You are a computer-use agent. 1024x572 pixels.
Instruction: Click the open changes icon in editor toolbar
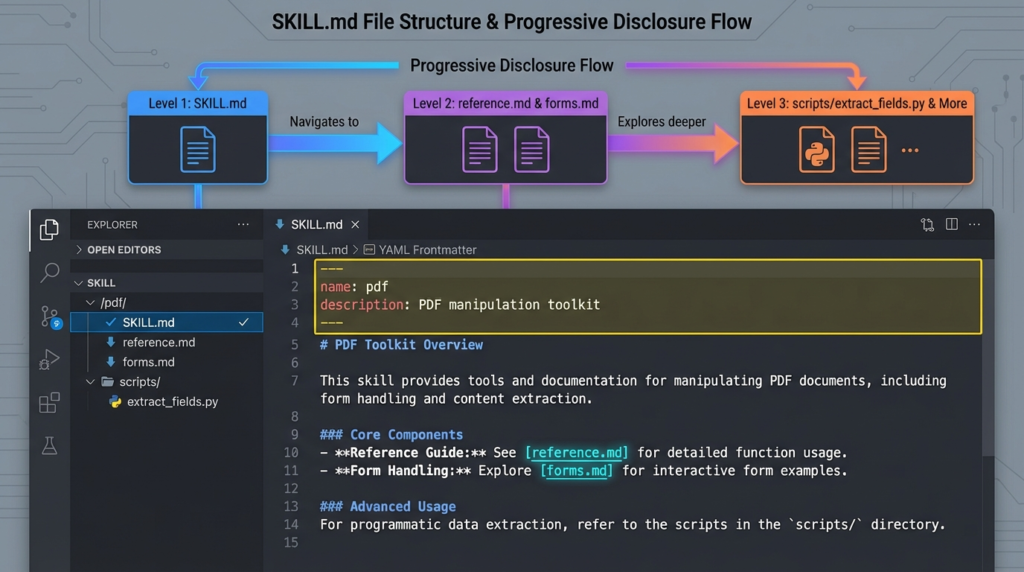(x=927, y=225)
